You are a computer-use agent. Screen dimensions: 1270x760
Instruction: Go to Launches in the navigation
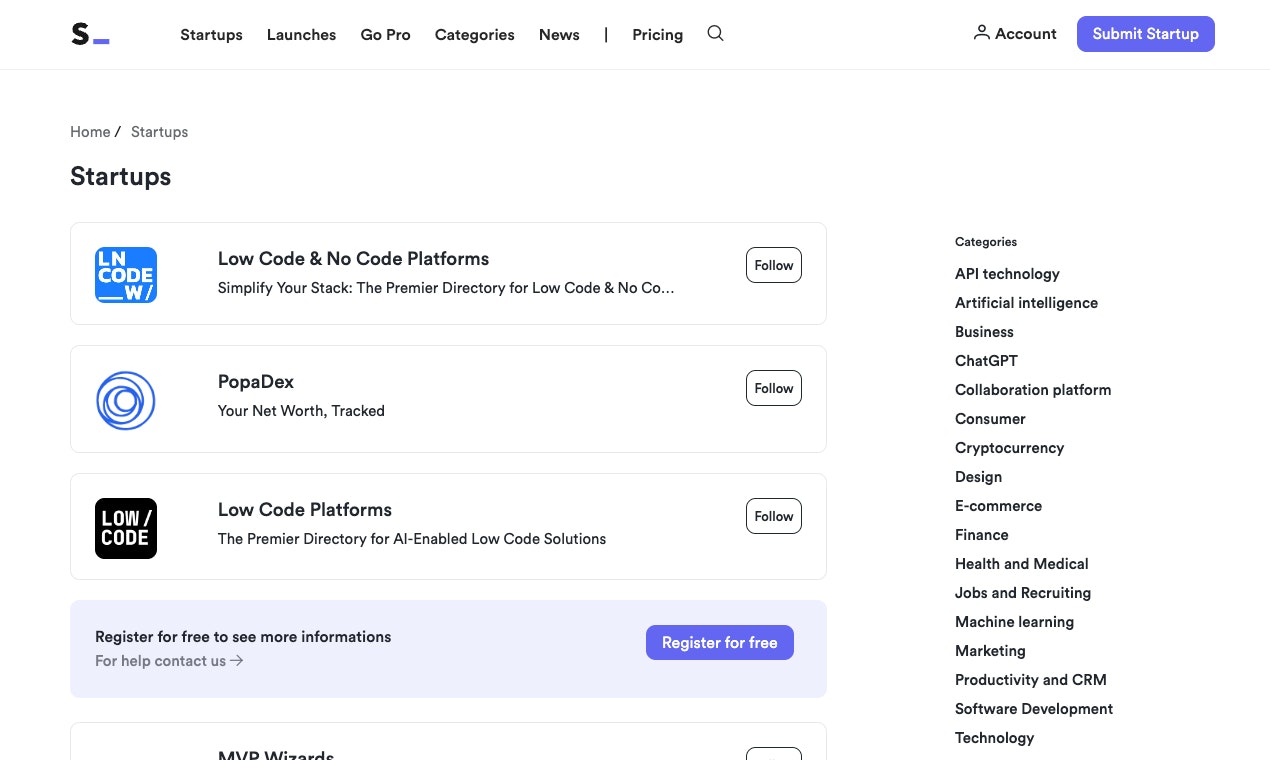tap(301, 34)
